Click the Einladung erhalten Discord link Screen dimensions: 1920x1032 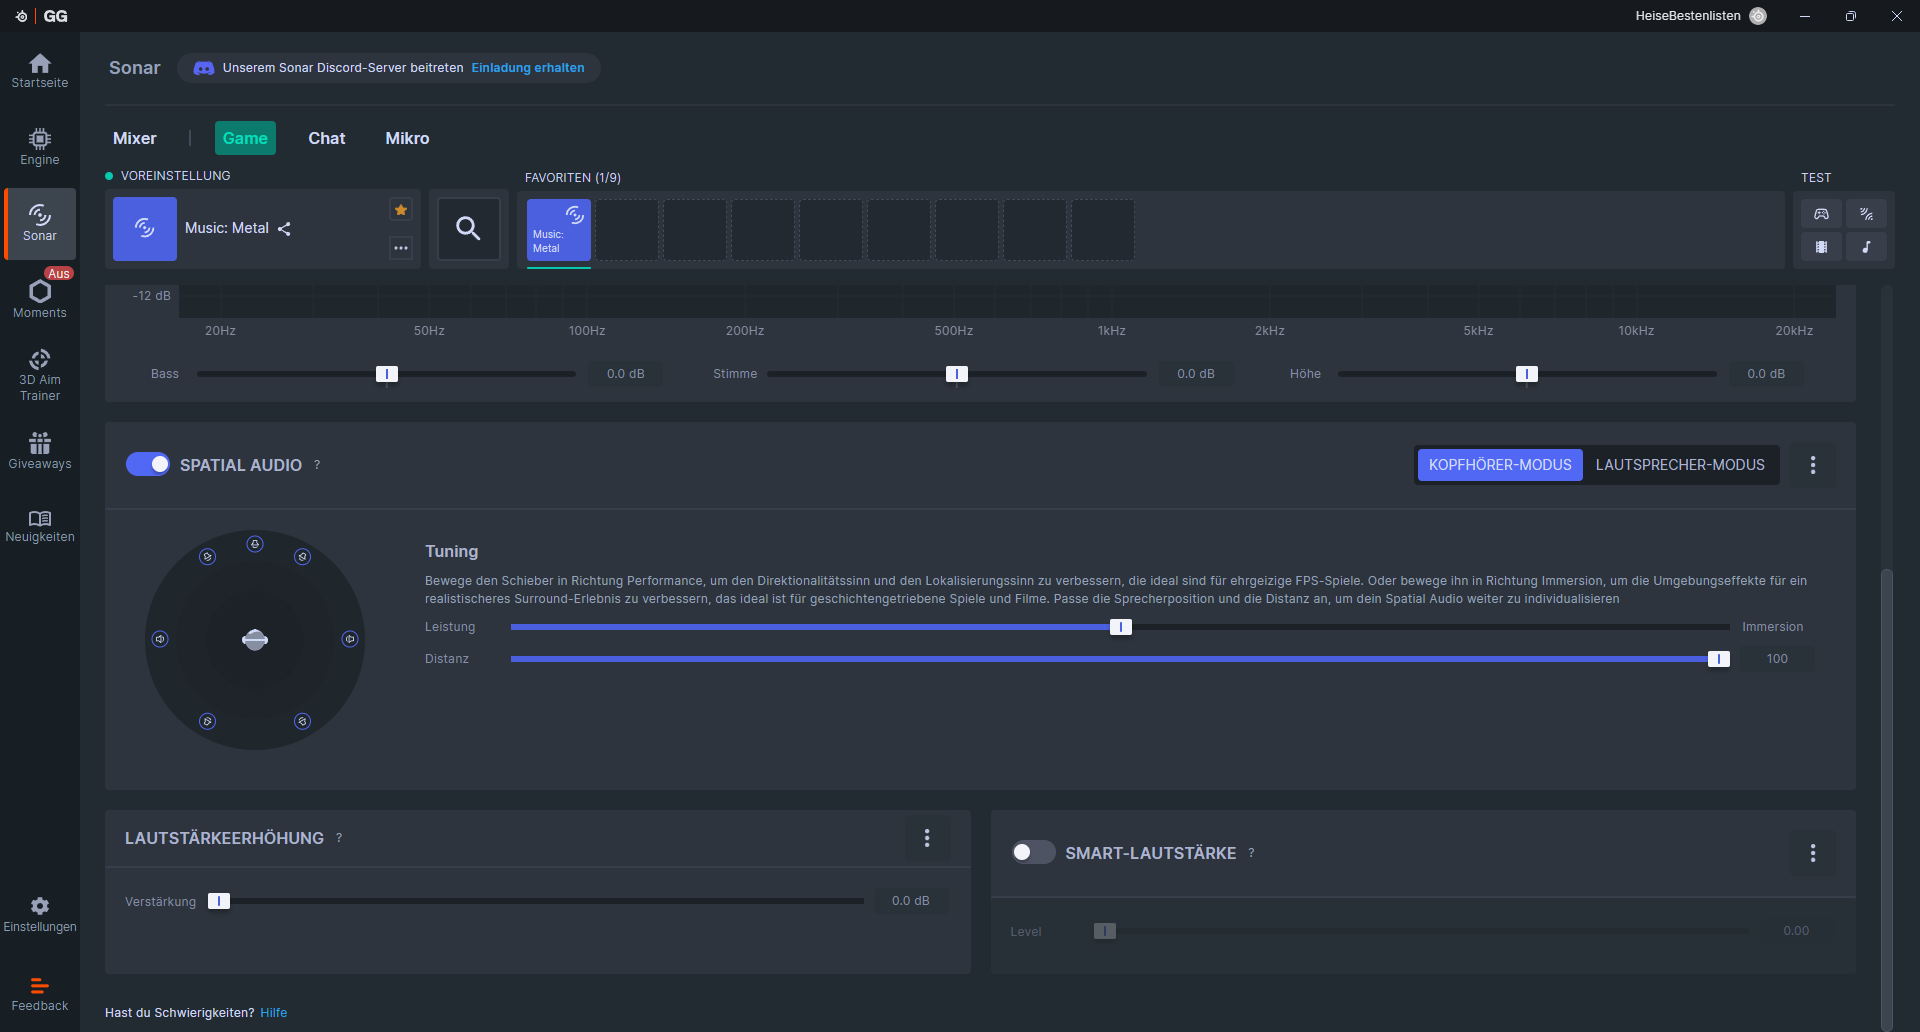pos(528,68)
